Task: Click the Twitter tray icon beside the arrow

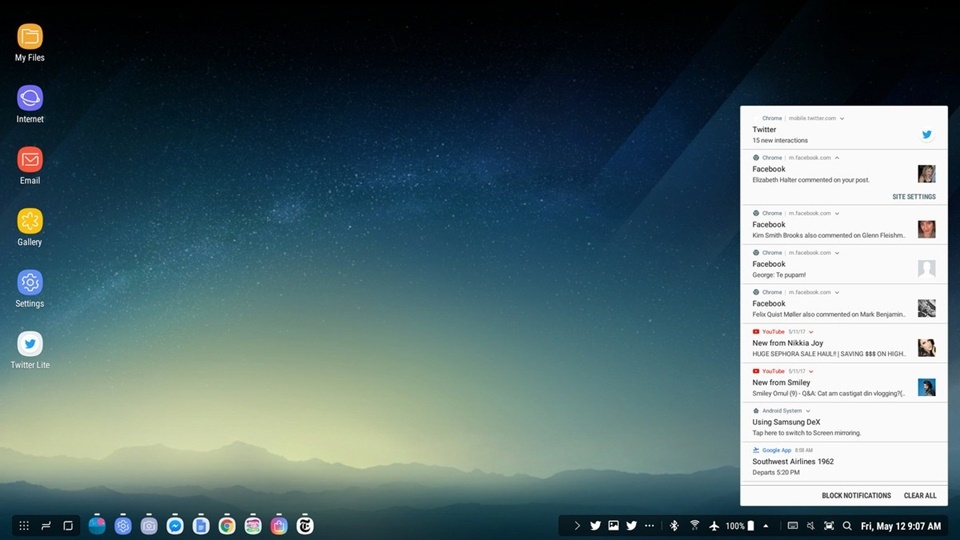Action: (595, 525)
